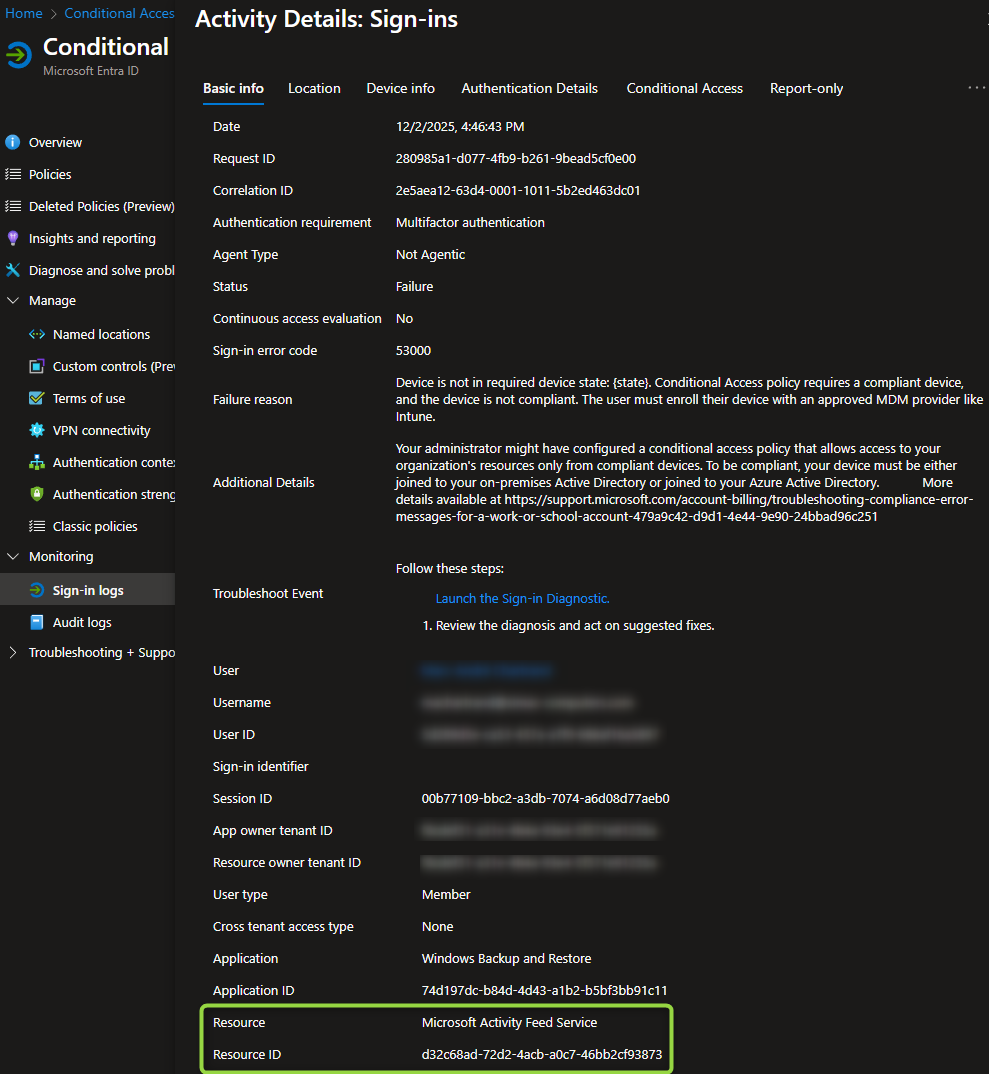Launch the Sign-in Diagnostic

click(523, 598)
